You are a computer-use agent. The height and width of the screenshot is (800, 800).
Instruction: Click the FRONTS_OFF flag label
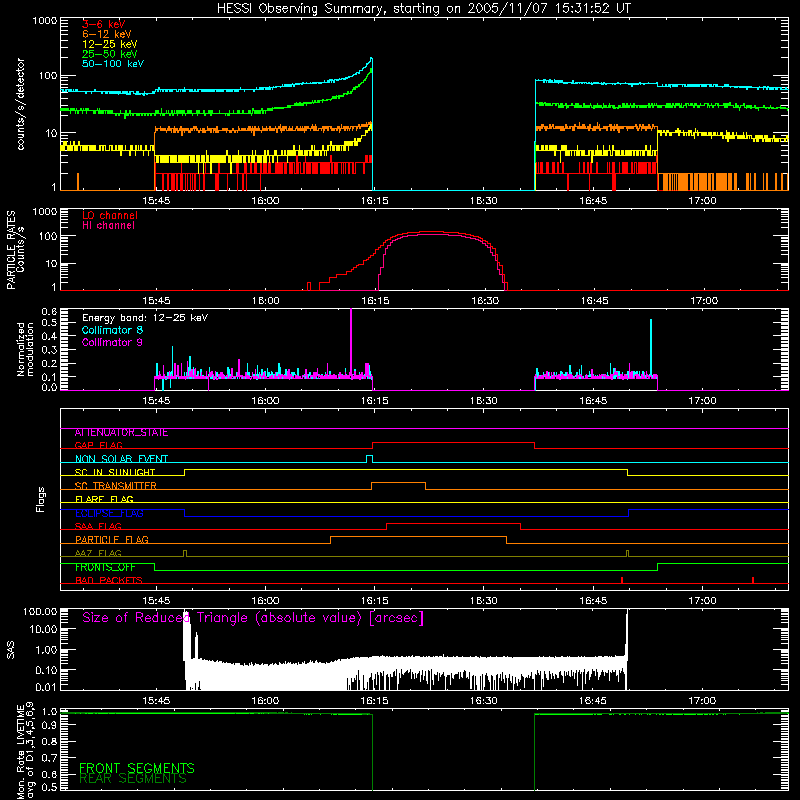pos(105,567)
